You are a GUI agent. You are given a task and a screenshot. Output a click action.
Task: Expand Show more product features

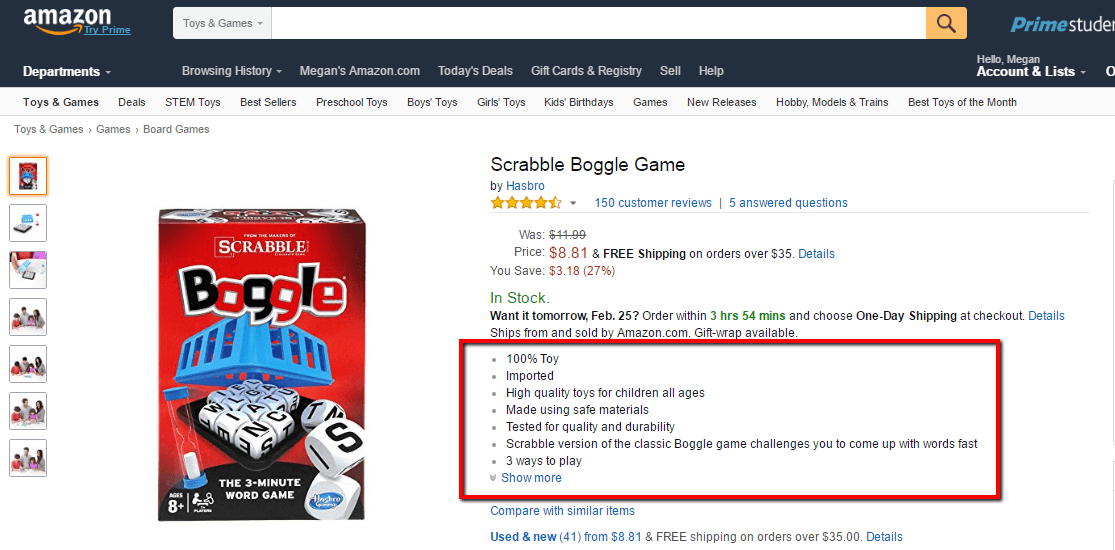pos(530,478)
